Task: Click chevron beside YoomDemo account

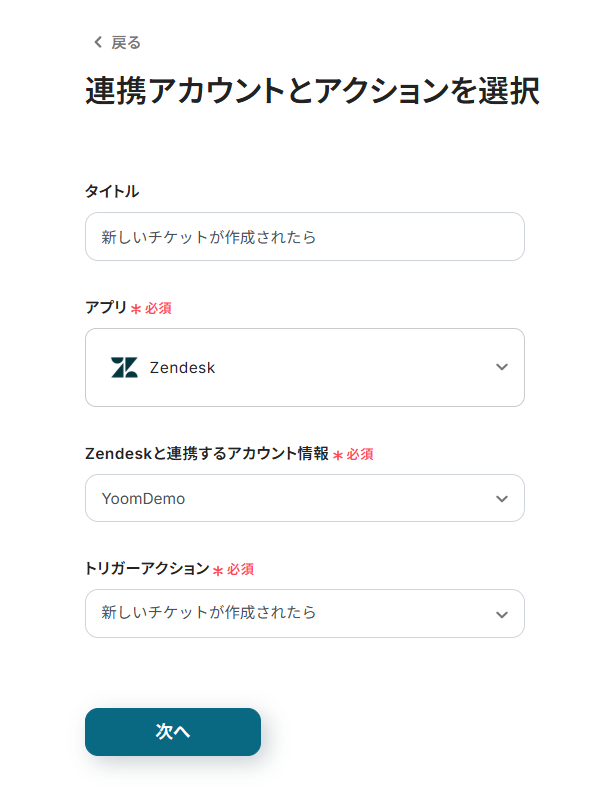Action: click(502, 498)
